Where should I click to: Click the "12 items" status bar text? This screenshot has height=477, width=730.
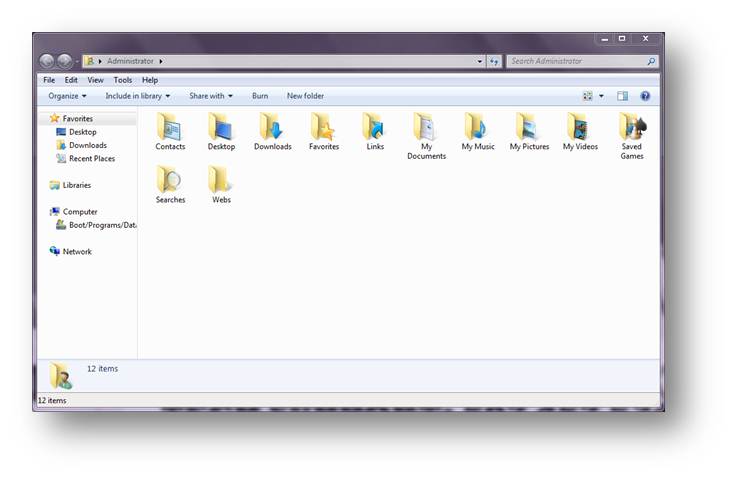coord(52,401)
